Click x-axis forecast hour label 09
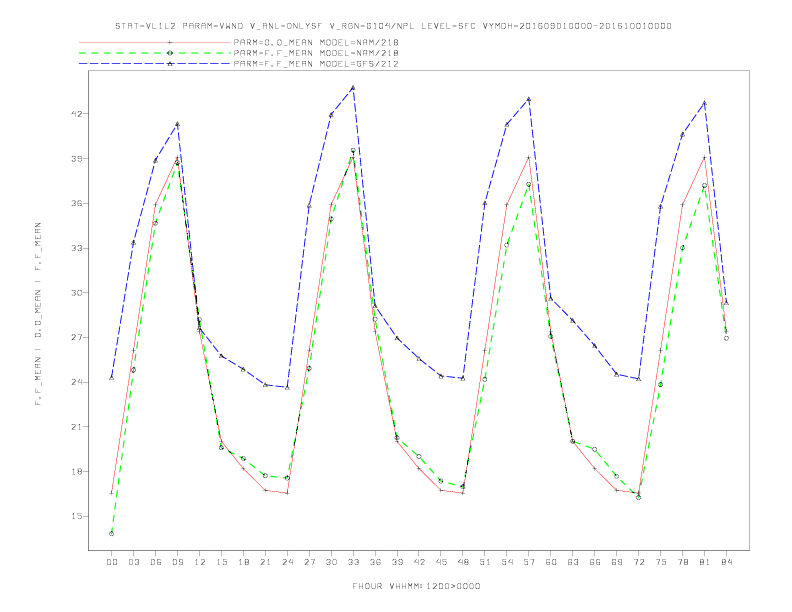Viewport: 792px width, 612px height. click(x=177, y=562)
